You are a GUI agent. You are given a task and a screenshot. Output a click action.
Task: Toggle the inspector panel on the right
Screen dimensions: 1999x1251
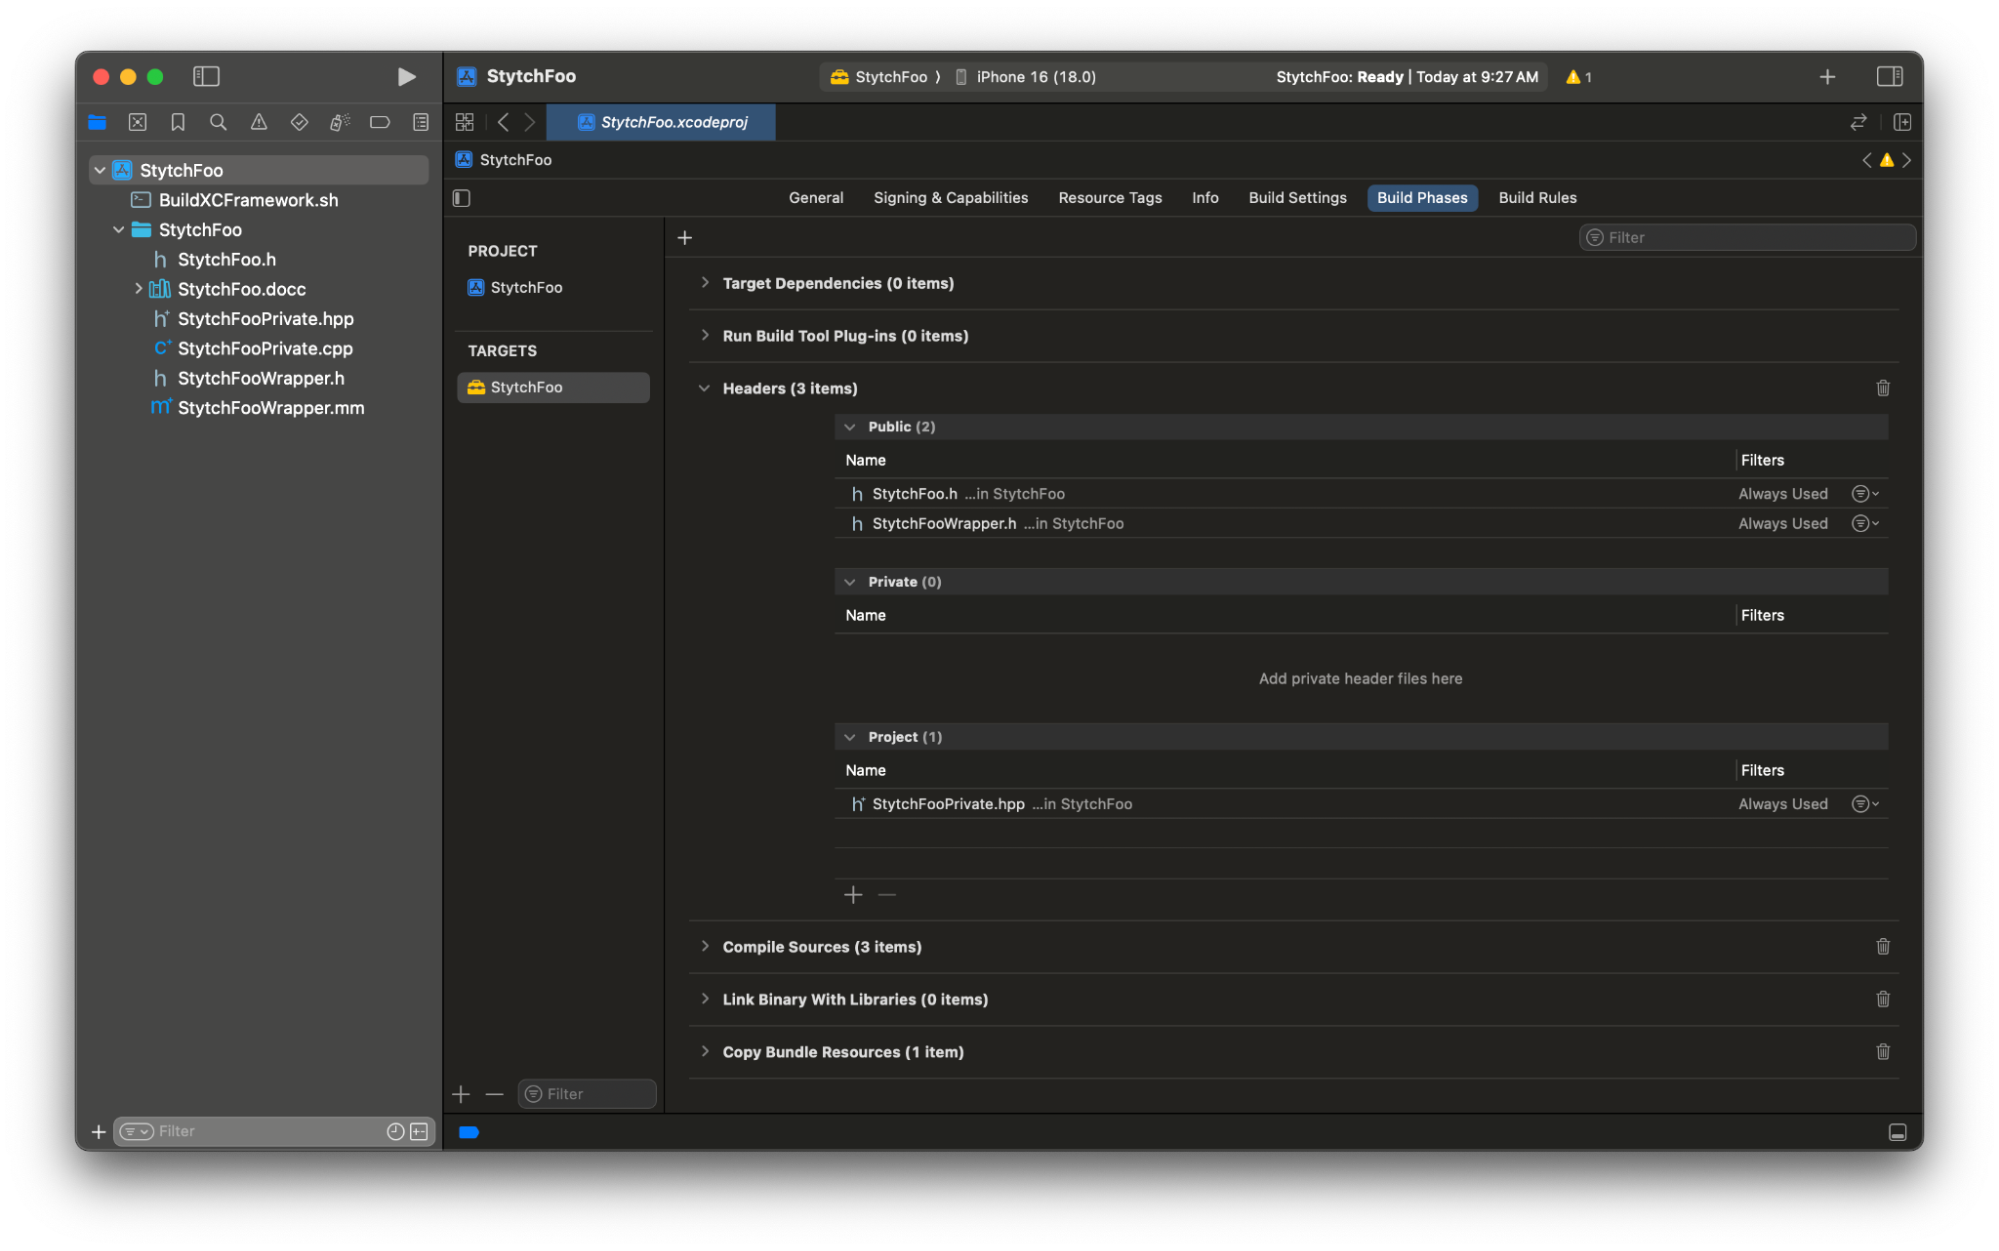(1889, 77)
